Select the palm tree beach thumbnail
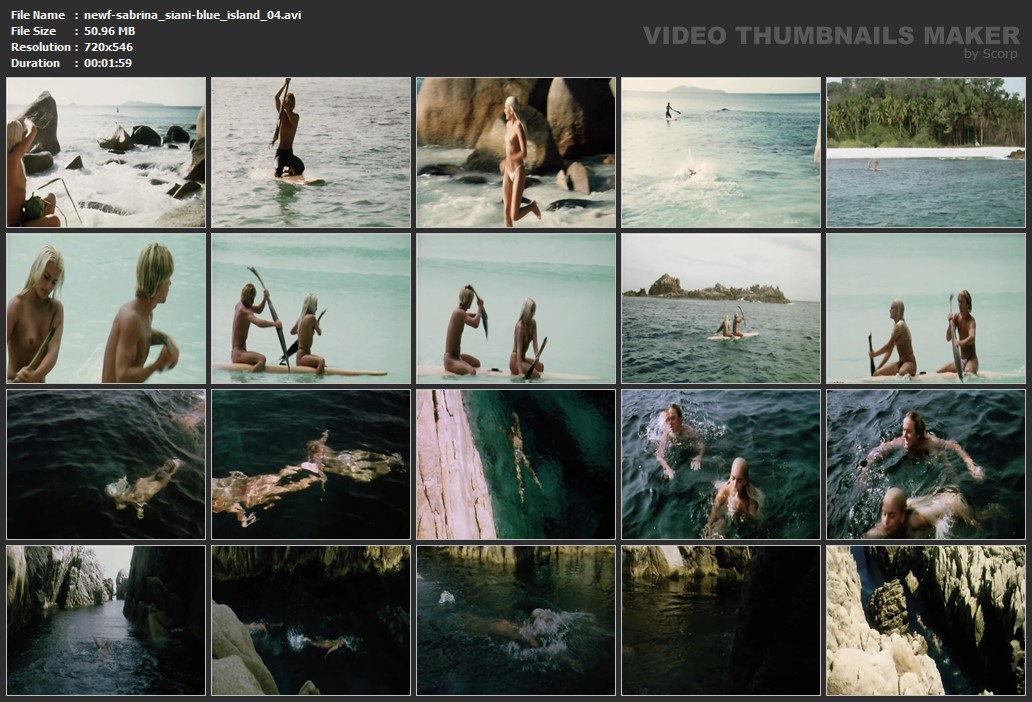The image size is (1032, 702). pos(926,153)
